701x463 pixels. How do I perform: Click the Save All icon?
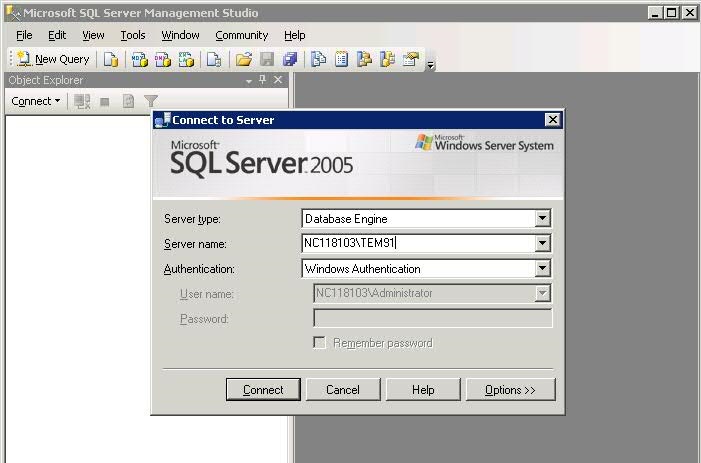tap(290, 59)
